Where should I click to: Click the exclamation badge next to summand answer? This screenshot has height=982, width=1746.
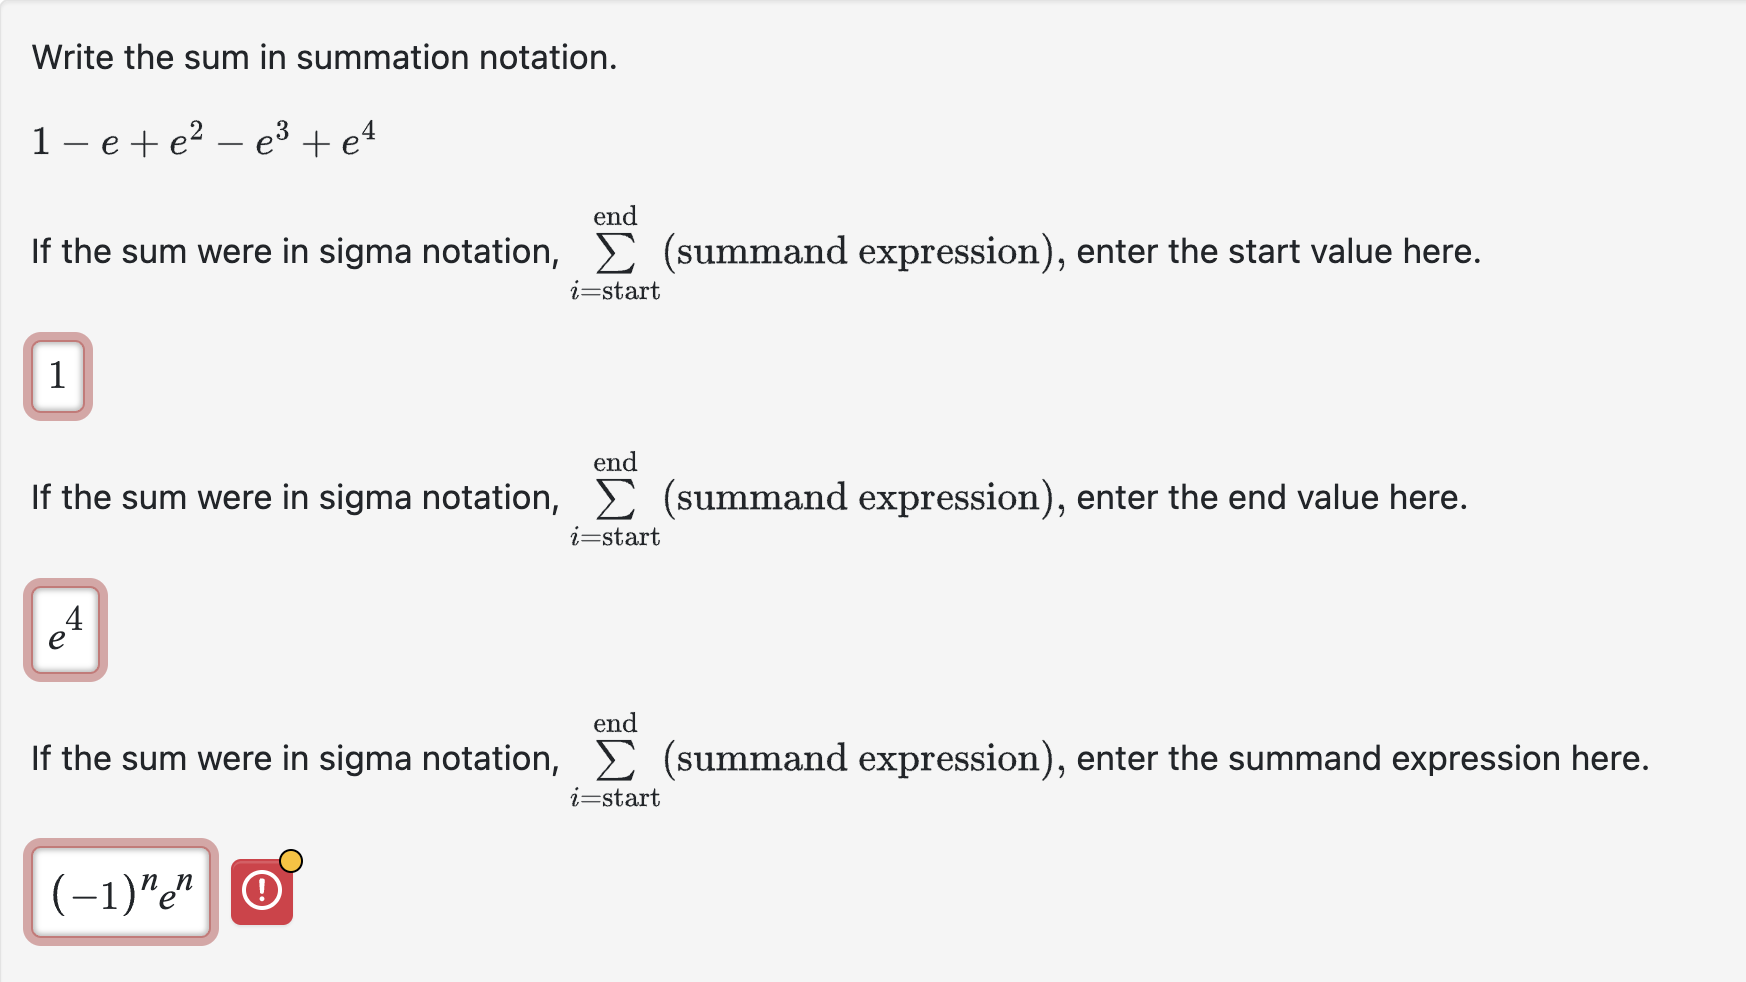[x=262, y=893]
